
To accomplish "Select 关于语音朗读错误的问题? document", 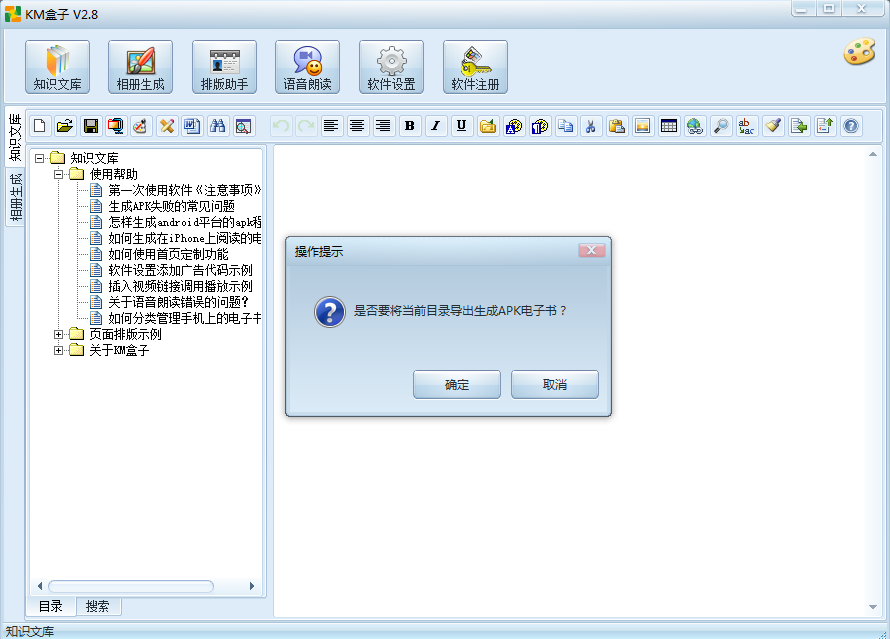I will coord(178,302).
